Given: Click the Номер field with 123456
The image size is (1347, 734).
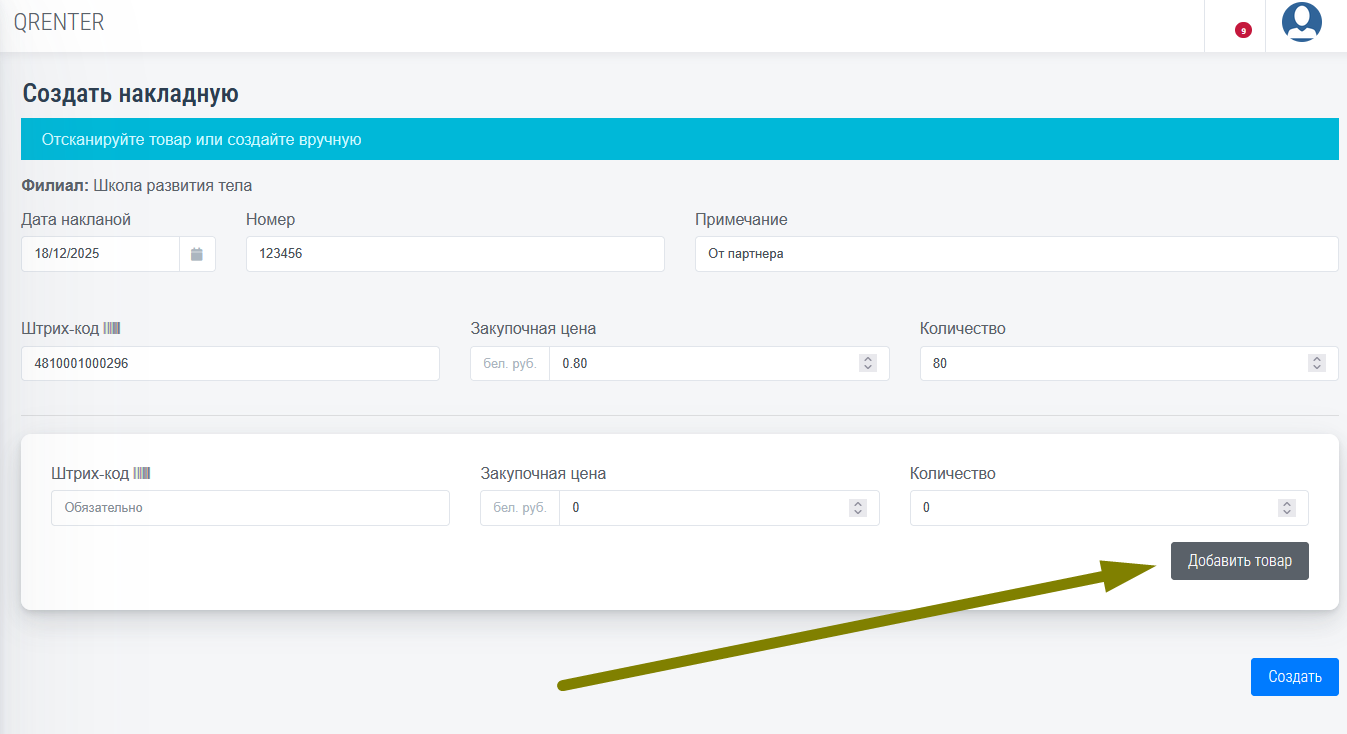Looking at the screenshot, I should pos(455,254).
